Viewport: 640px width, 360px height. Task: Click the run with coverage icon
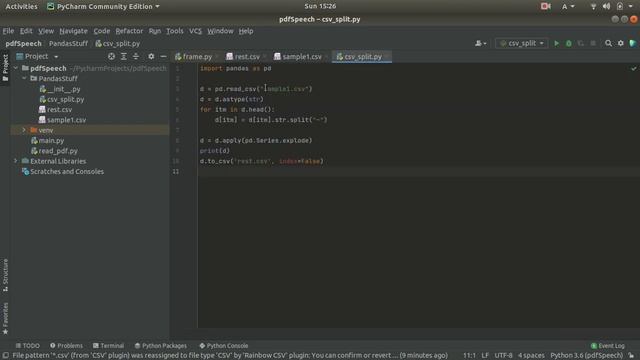(581, 43)
